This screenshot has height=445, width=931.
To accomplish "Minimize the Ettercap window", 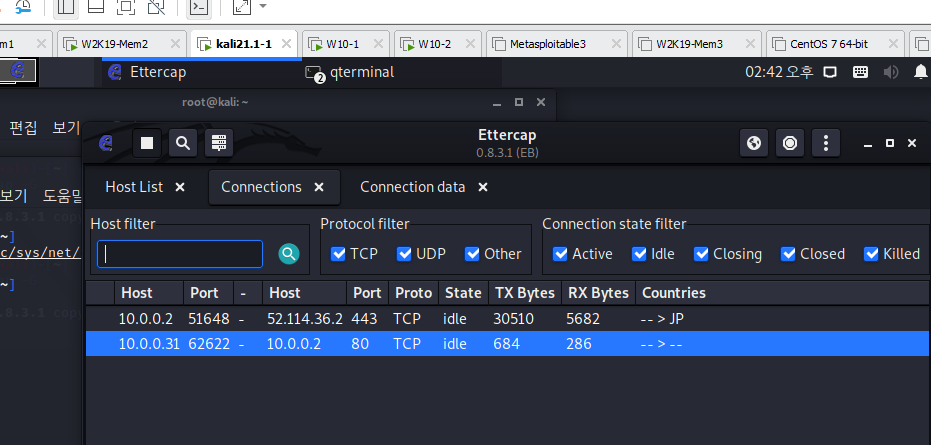I will coord(867,143).
